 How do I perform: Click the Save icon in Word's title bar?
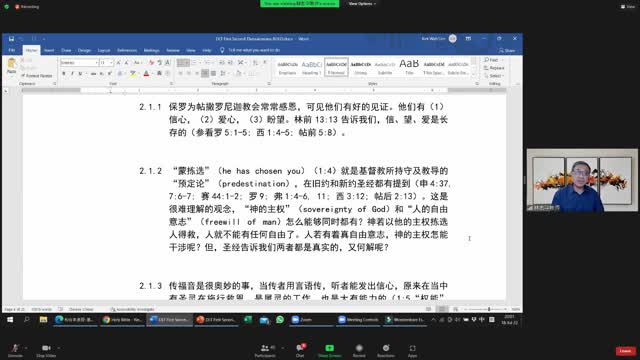tap(11, 39)
